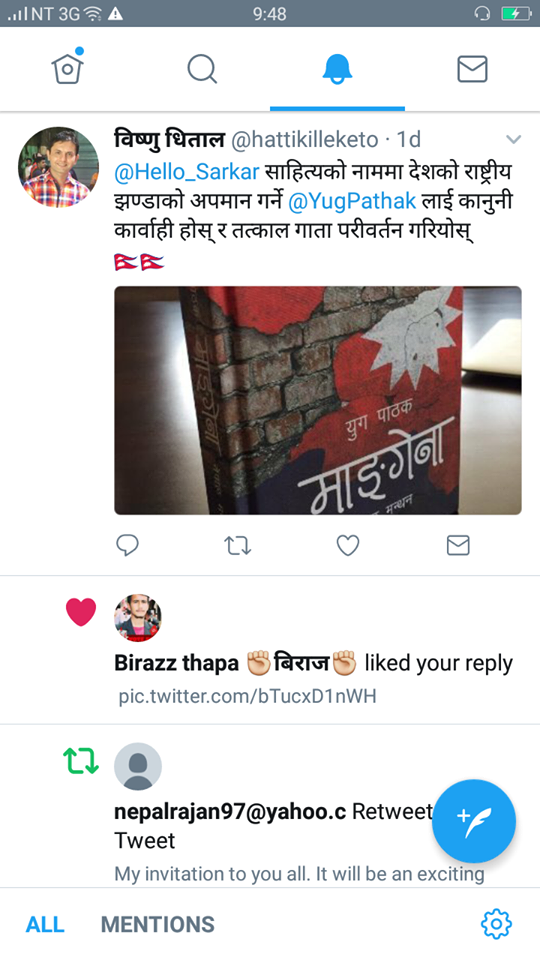Open pic.twitter.com/bTucxD1nWH link
Screen dimensions: 540x960
247,696
